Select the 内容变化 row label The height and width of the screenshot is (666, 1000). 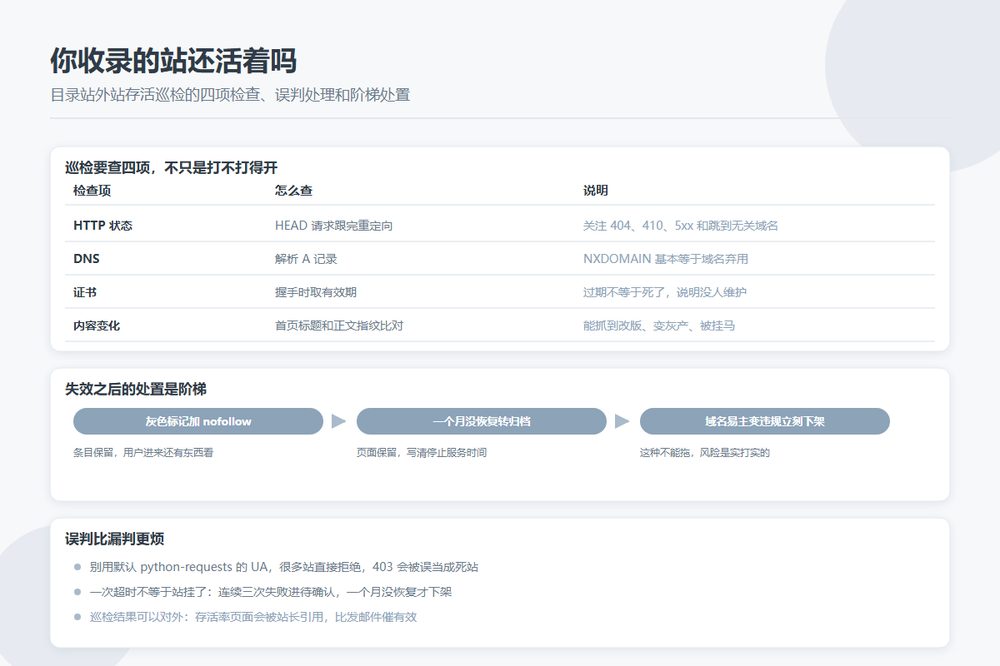point(96,325)
